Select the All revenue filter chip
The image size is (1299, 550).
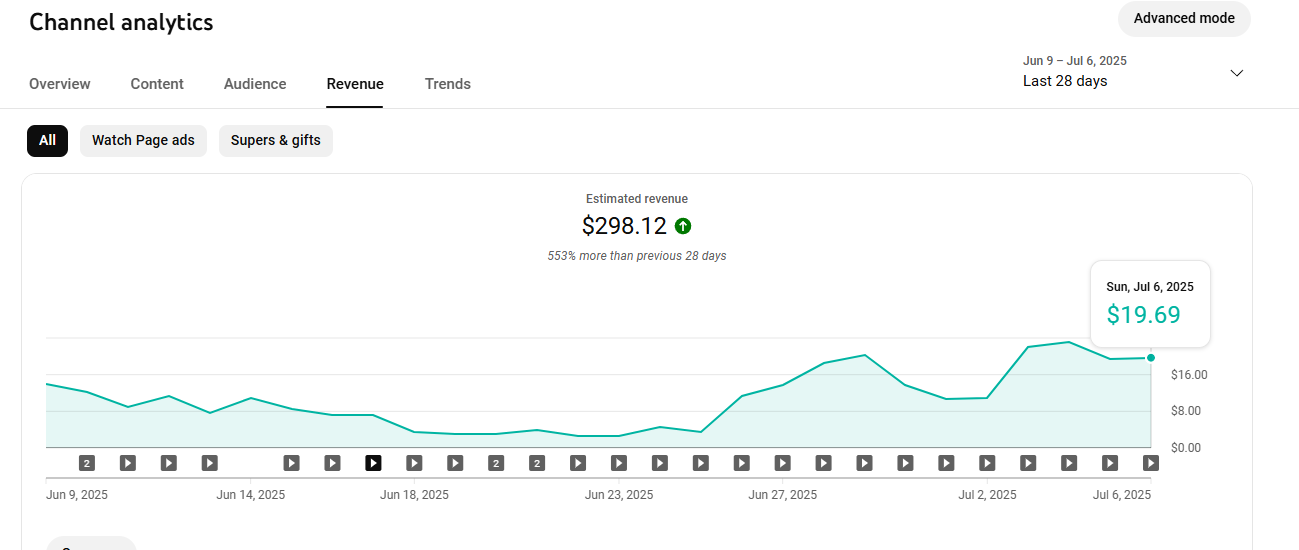click(x=47, y=141)
